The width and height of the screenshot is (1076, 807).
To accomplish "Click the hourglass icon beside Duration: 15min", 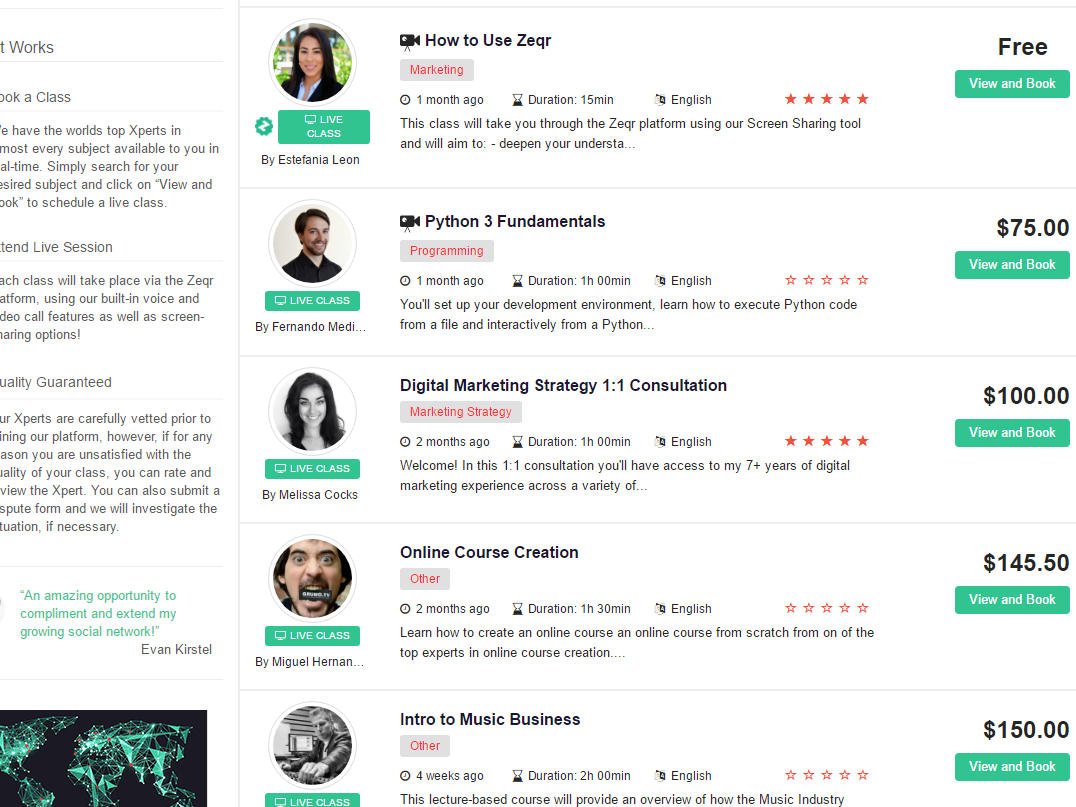I will [517, 100].
